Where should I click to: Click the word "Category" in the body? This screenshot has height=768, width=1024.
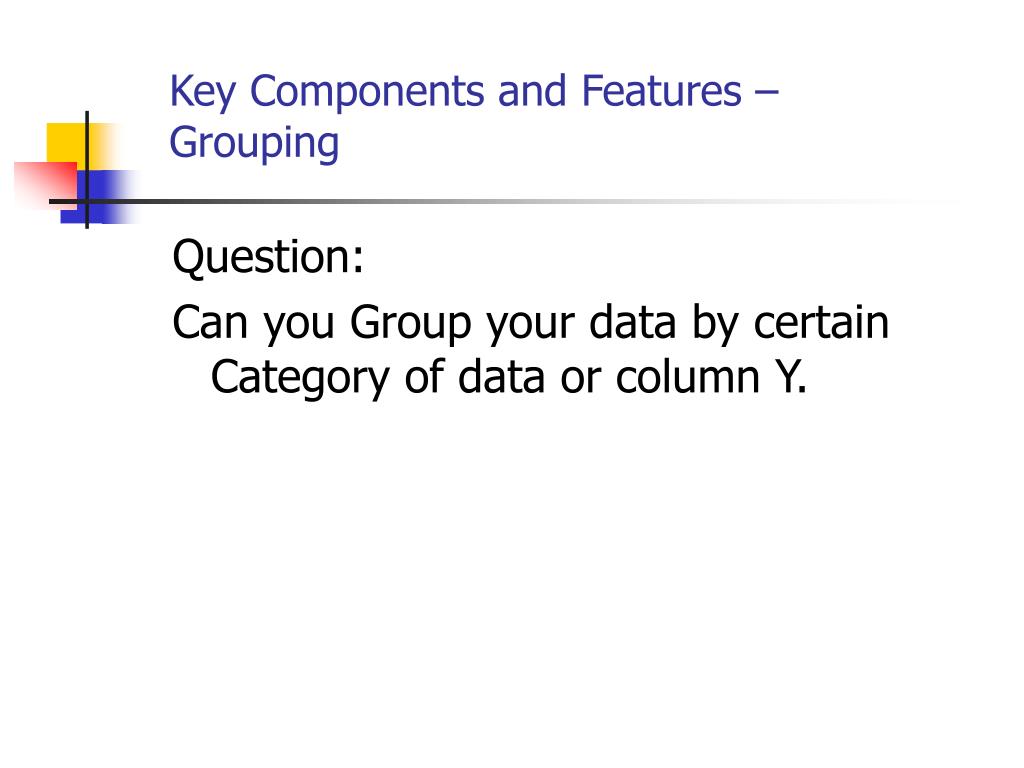pos(300,379)
